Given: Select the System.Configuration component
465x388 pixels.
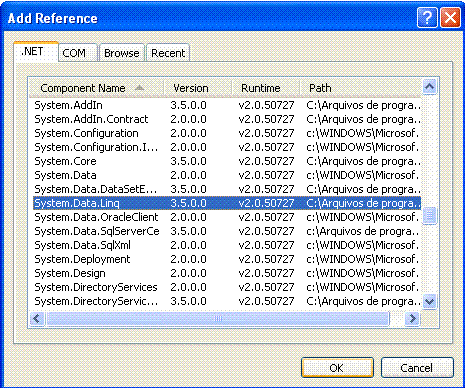Looking at the screenshot, I should [x=227, y=133].
